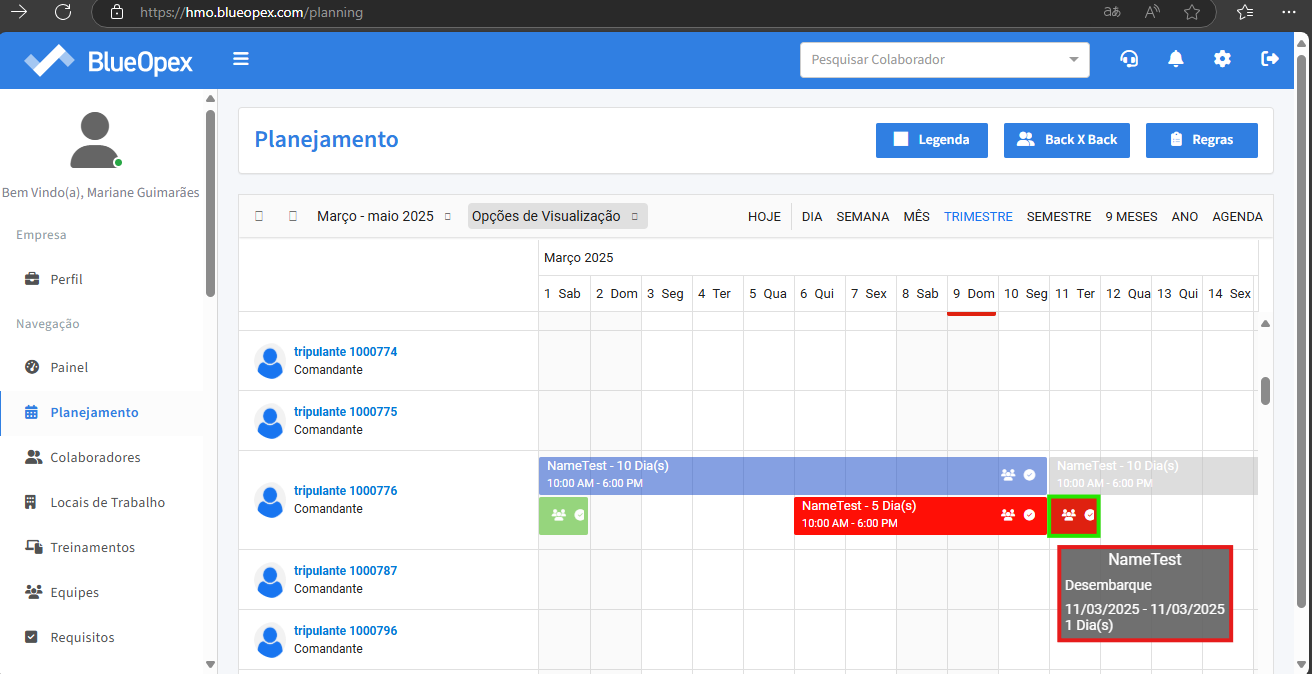
Task: Click team icon on small green event
Action: tap(558, 515)
